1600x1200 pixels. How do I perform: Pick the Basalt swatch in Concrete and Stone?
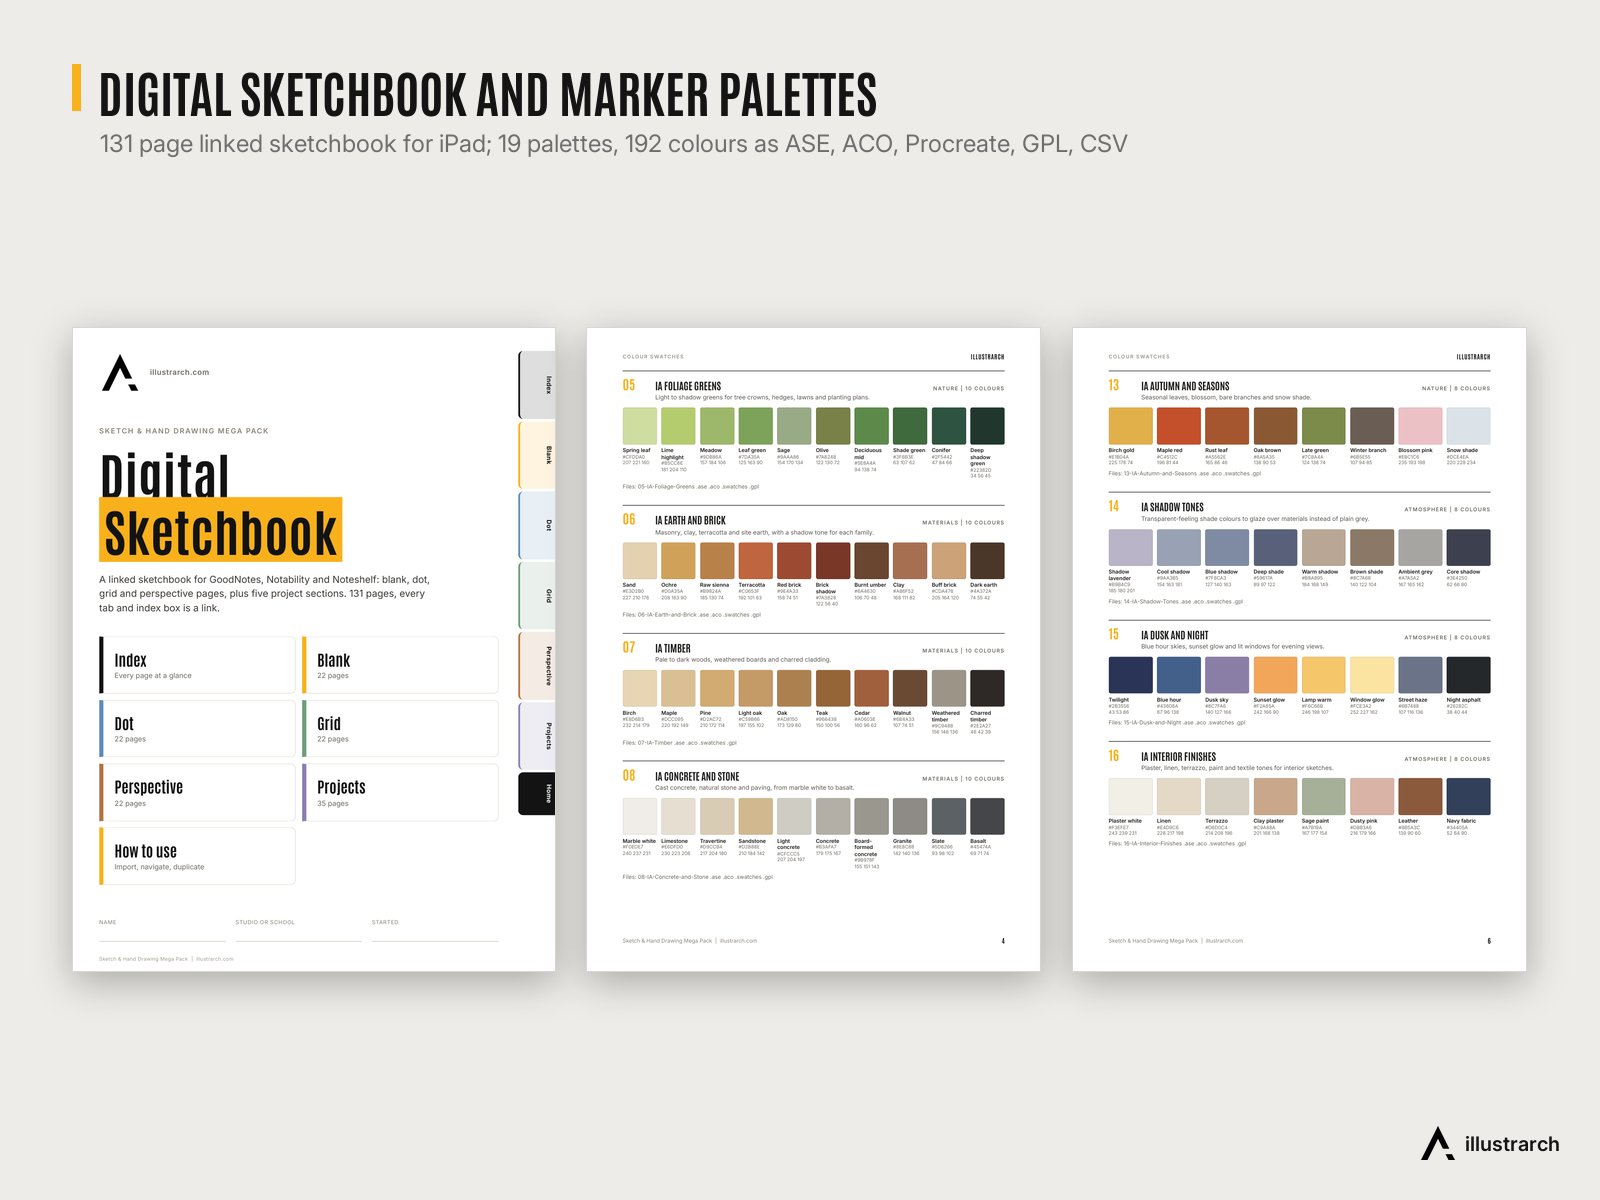tap(987, 816)
